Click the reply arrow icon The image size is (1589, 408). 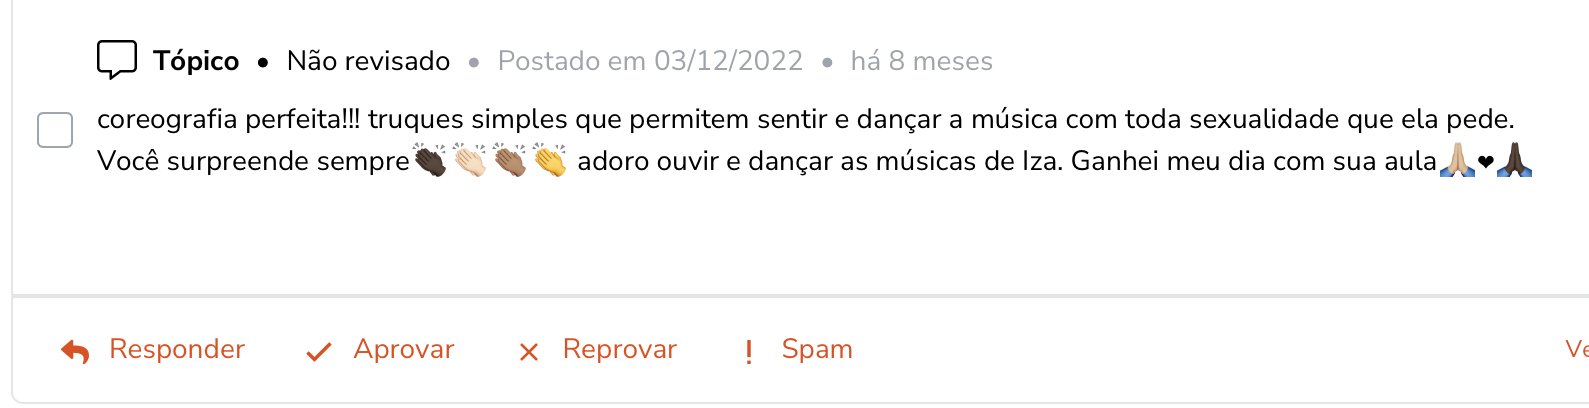tap(75, 351)
